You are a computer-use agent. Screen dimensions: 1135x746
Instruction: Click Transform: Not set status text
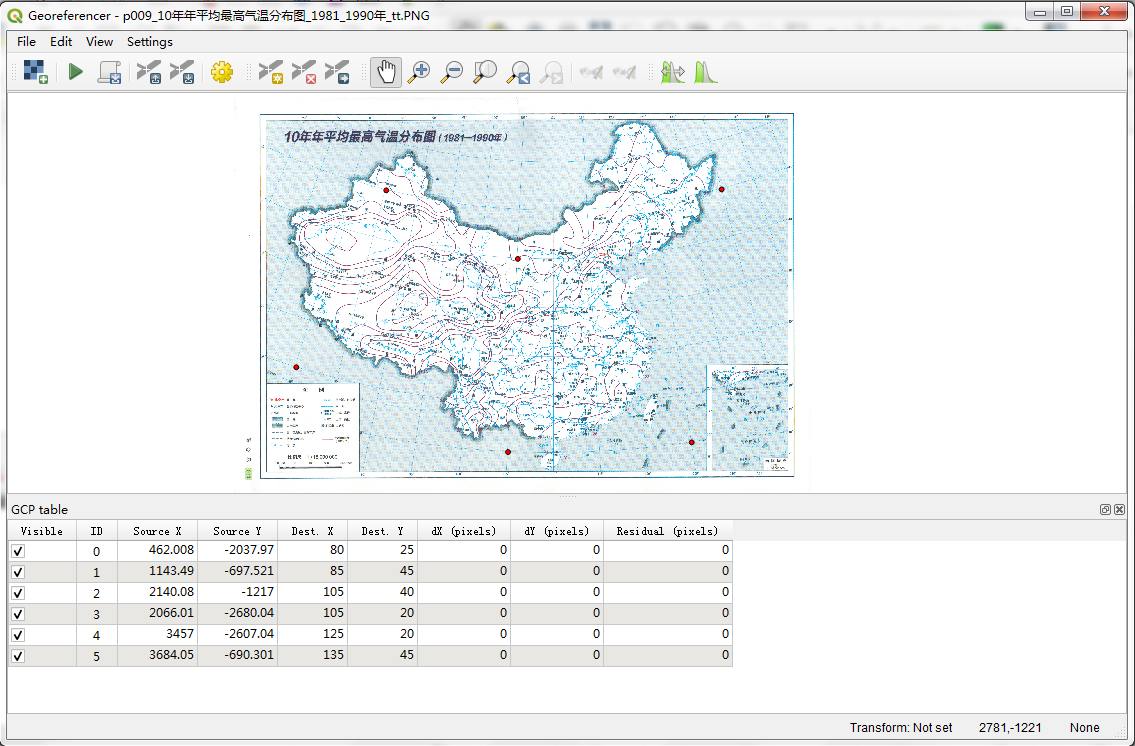(900, 728)
